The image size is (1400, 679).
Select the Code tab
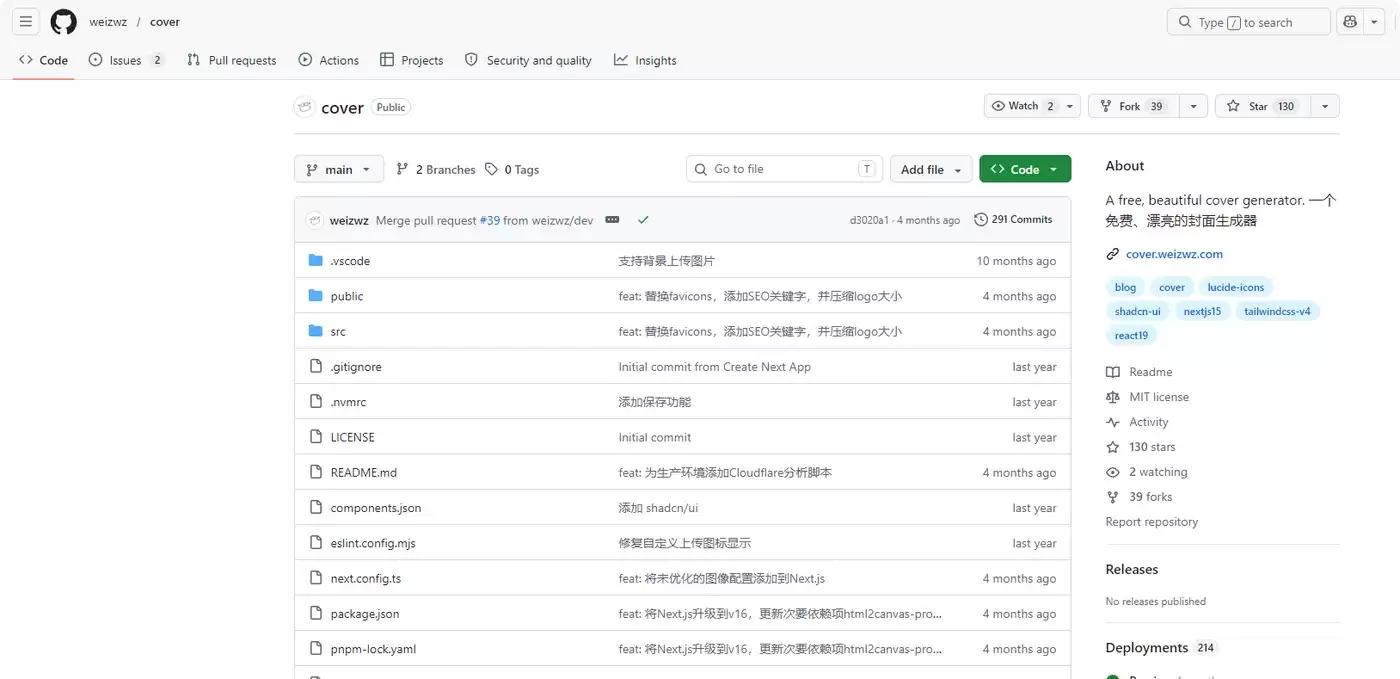[x=43, y=60]
